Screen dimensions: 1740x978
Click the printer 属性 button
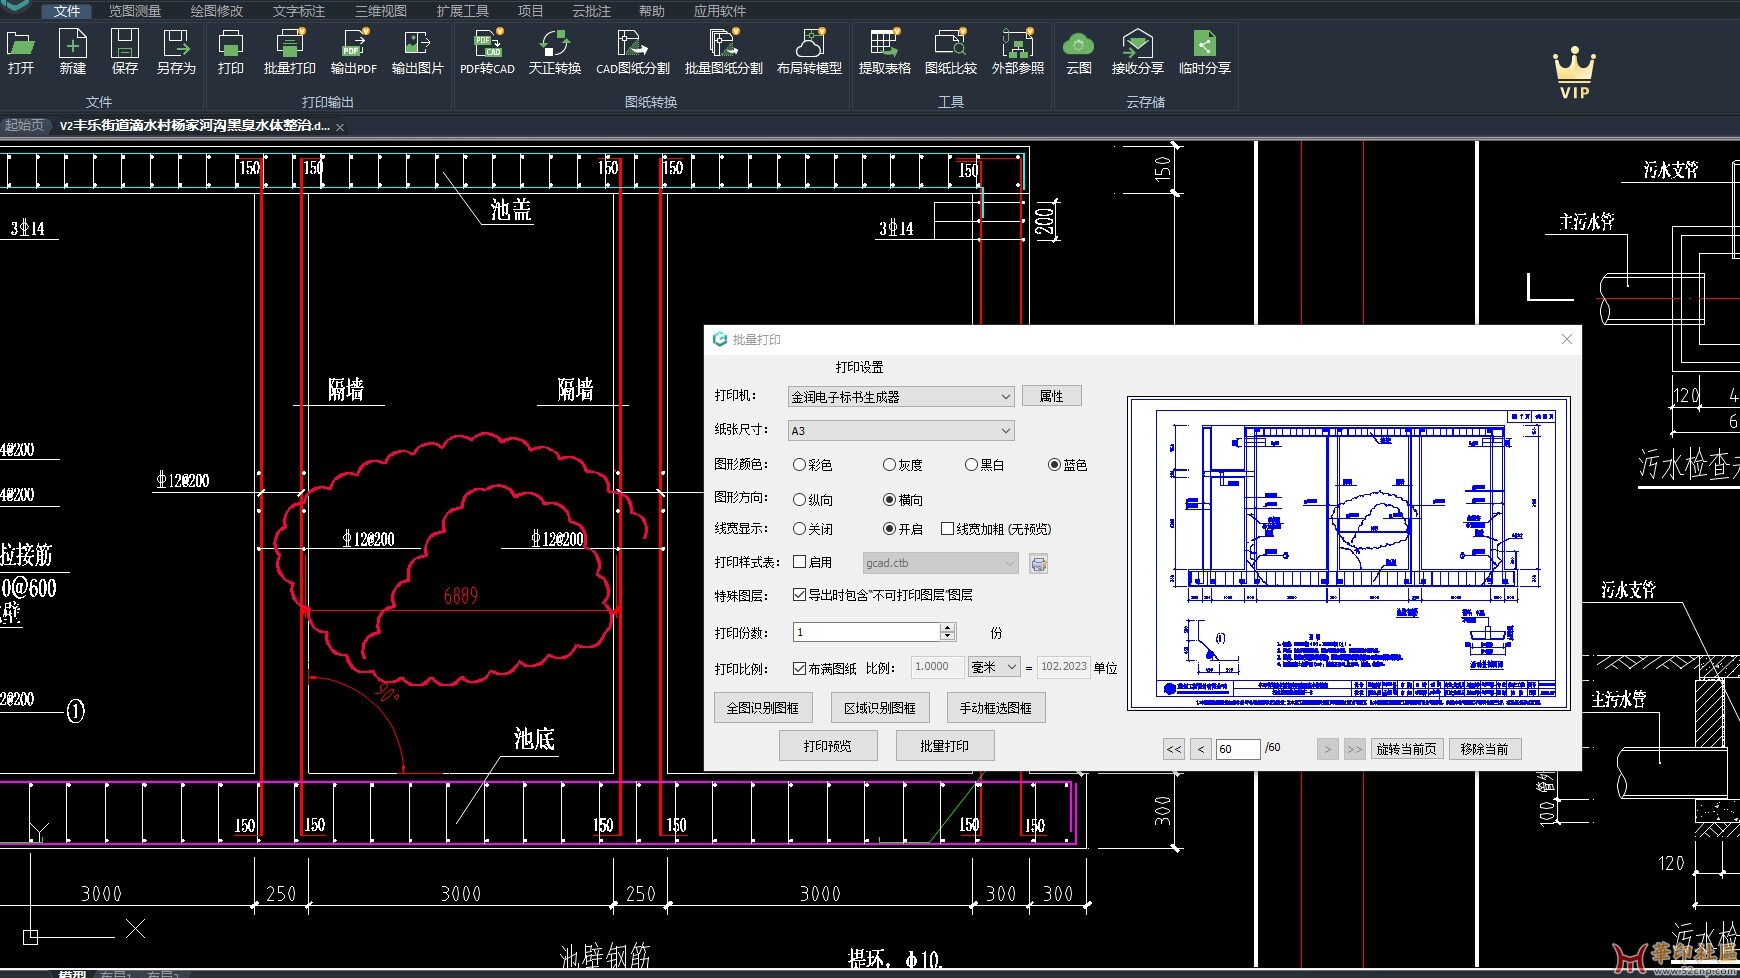point(1052,396)
